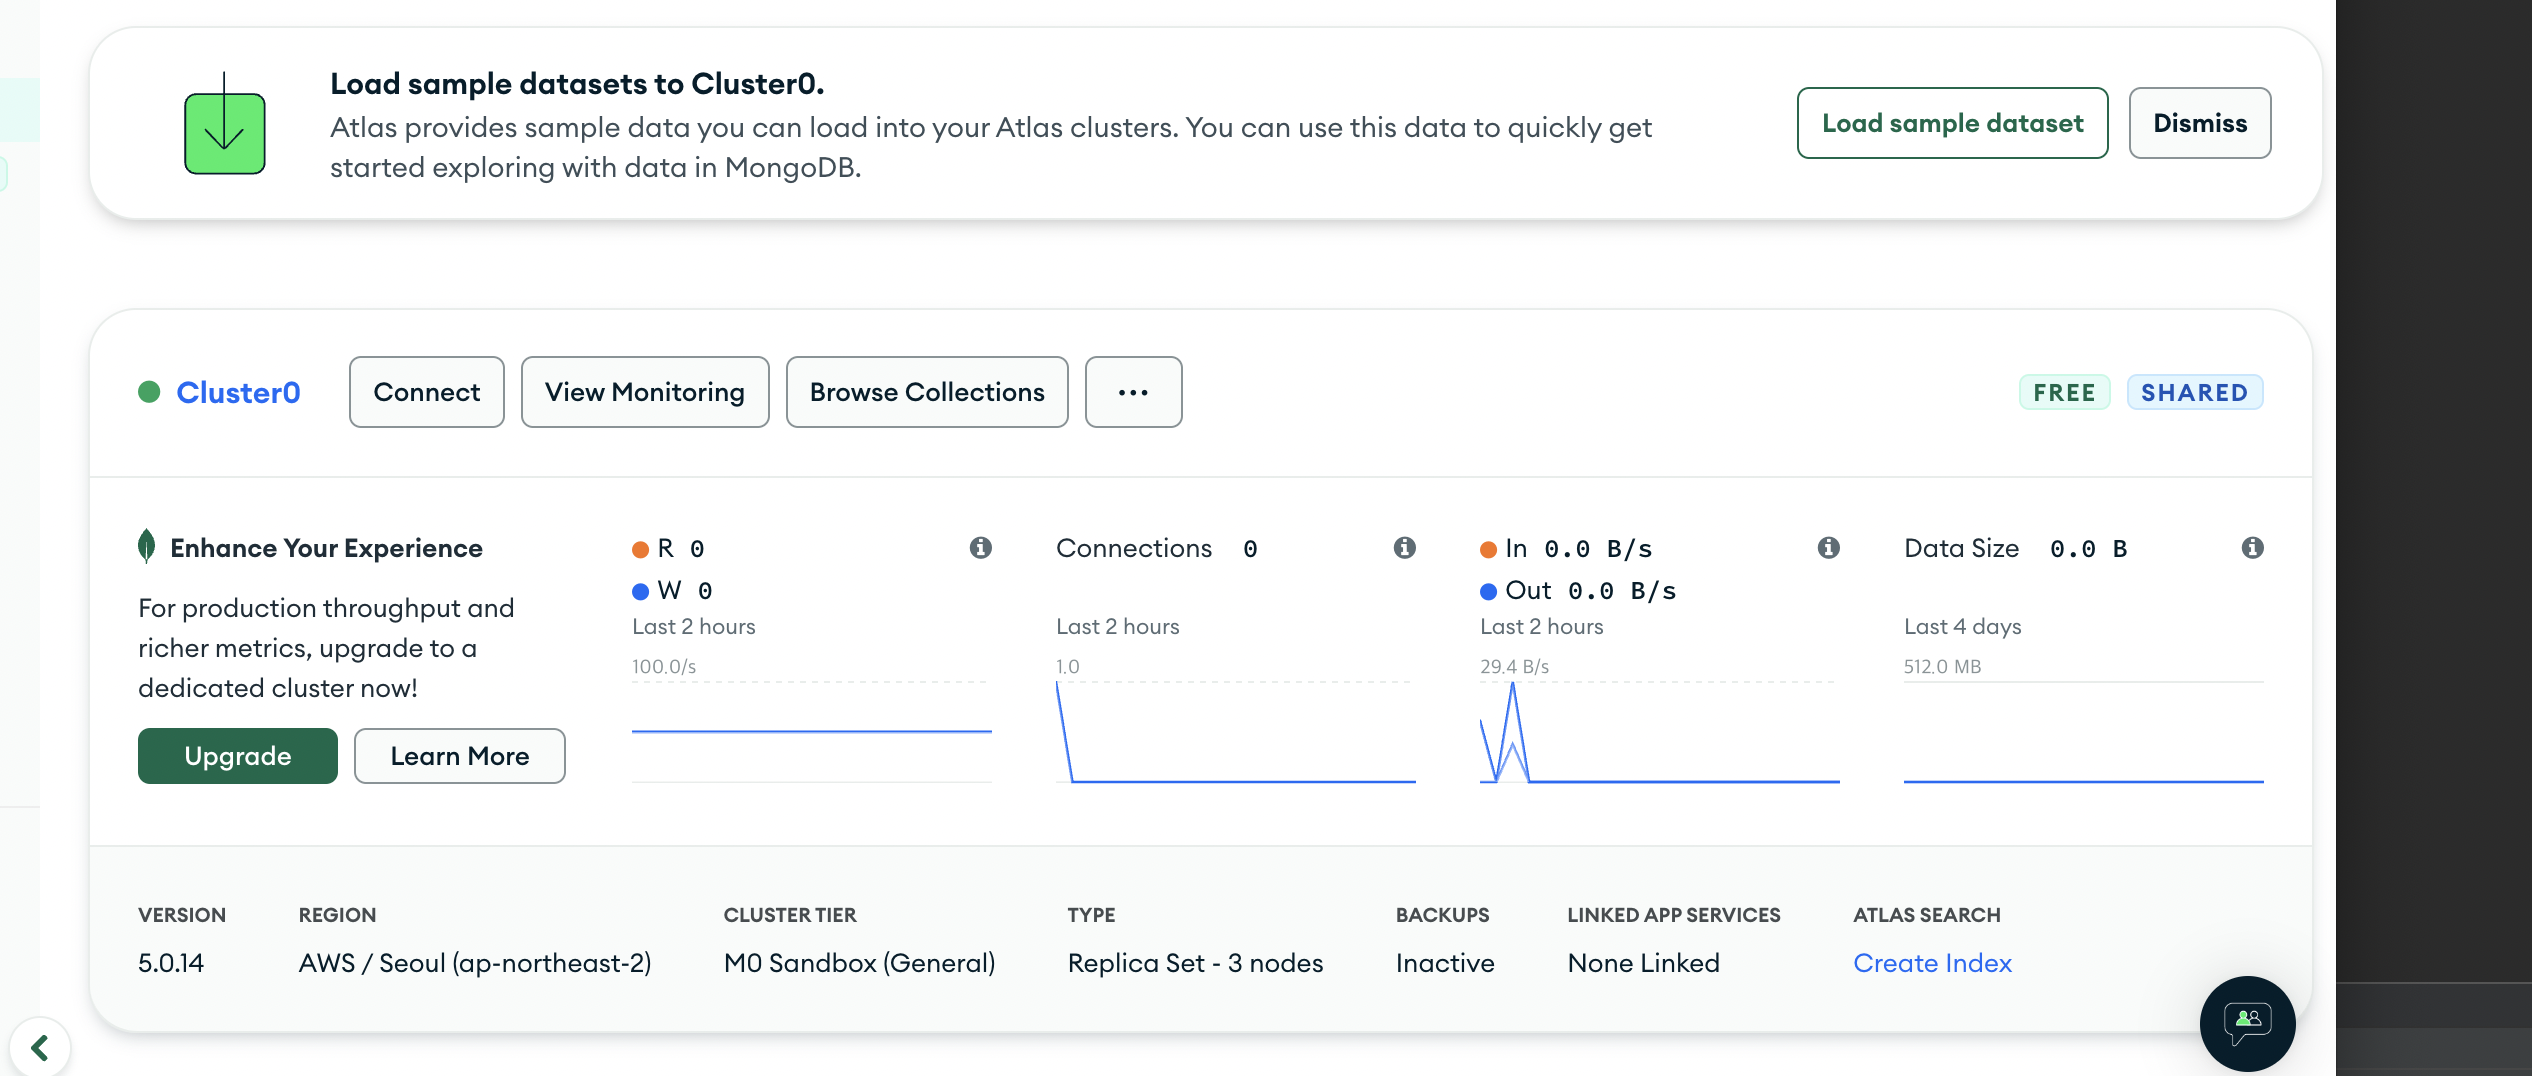Click the Enhance Your Experience heading
The width and height of the screenshot is (2532, 1076).
pyautogui.click(x=326, y=548)
